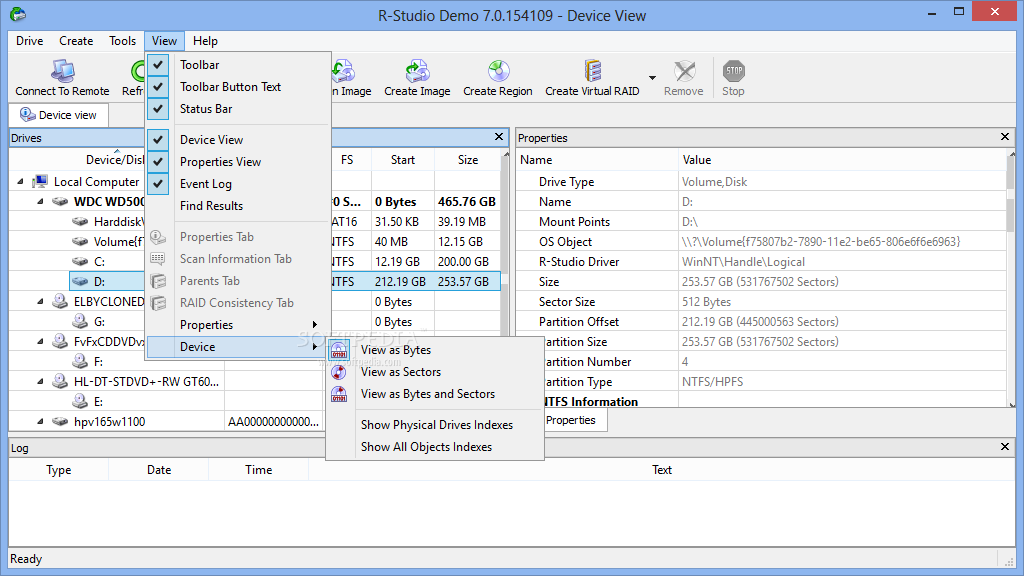
Task: Click View as Bytes and Sectors icon
Action: pyautogui.click(x=339, y=394)
